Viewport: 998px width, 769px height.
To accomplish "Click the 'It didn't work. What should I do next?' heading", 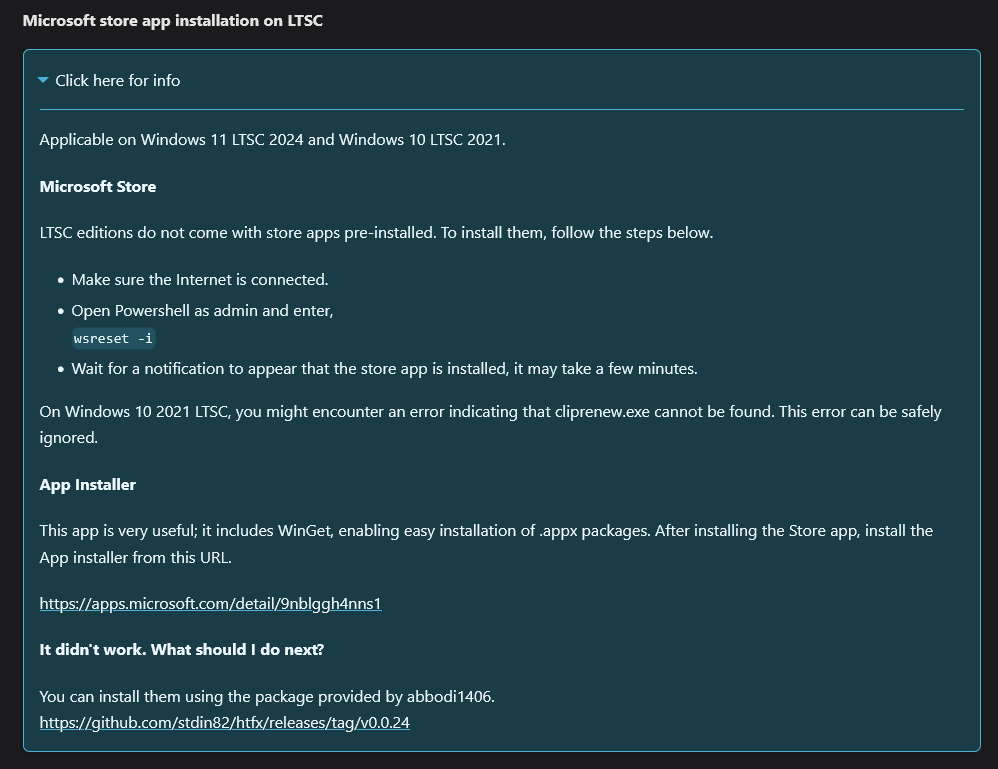I will [x=182, y=650].
